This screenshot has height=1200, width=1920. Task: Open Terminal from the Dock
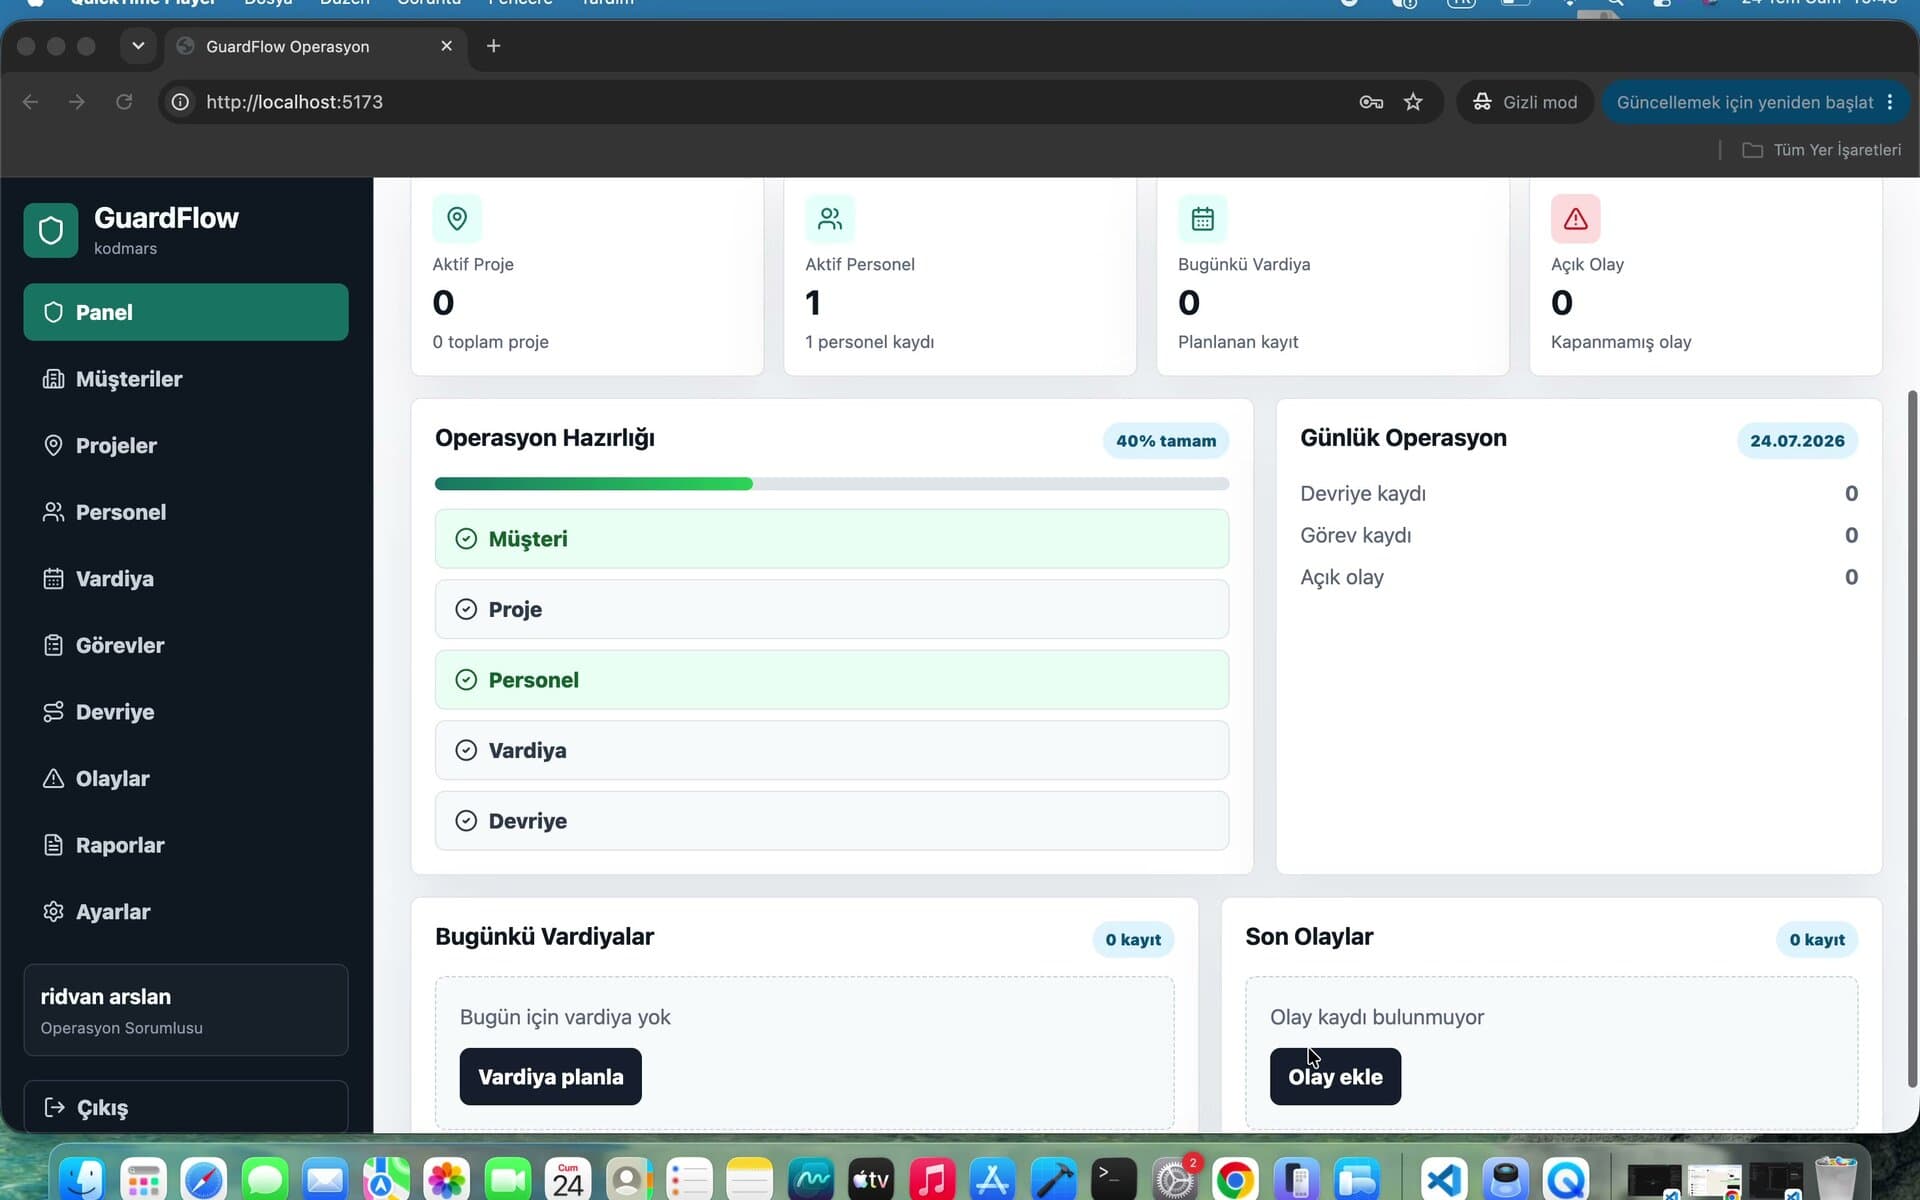pos(1114,1181)
